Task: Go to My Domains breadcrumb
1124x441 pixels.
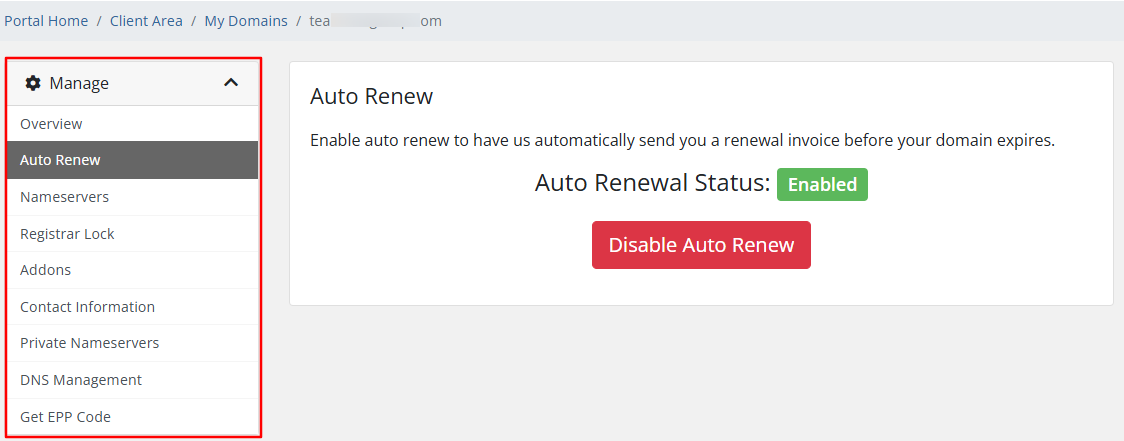Action: 246,21
